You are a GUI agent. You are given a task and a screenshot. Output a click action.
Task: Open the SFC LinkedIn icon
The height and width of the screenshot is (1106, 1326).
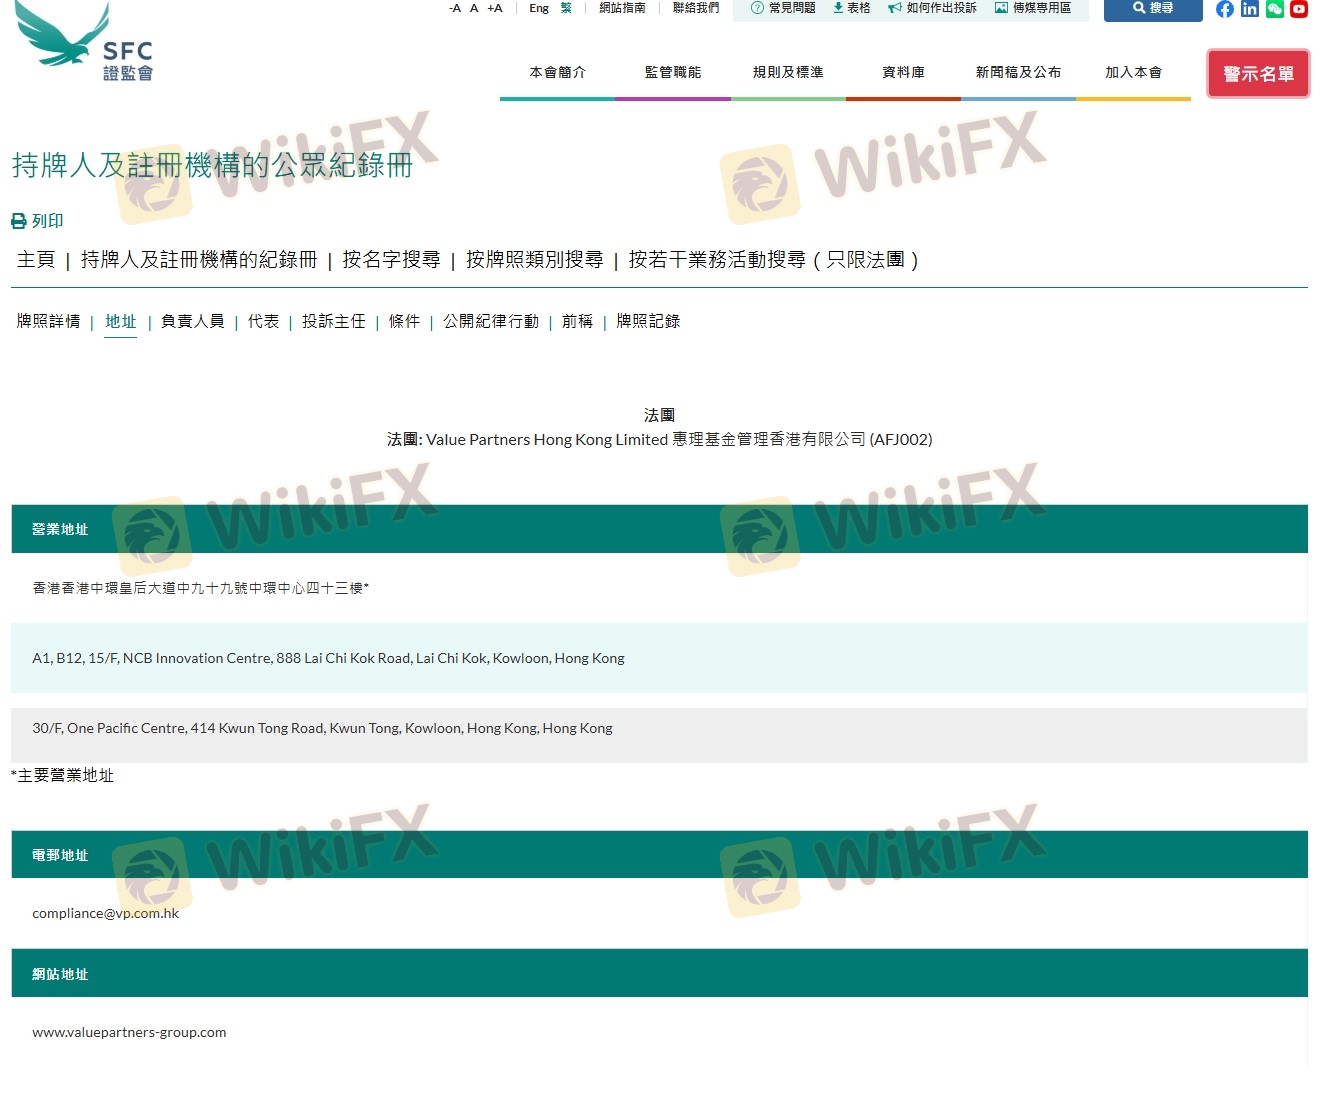[x=1249, y=9]
